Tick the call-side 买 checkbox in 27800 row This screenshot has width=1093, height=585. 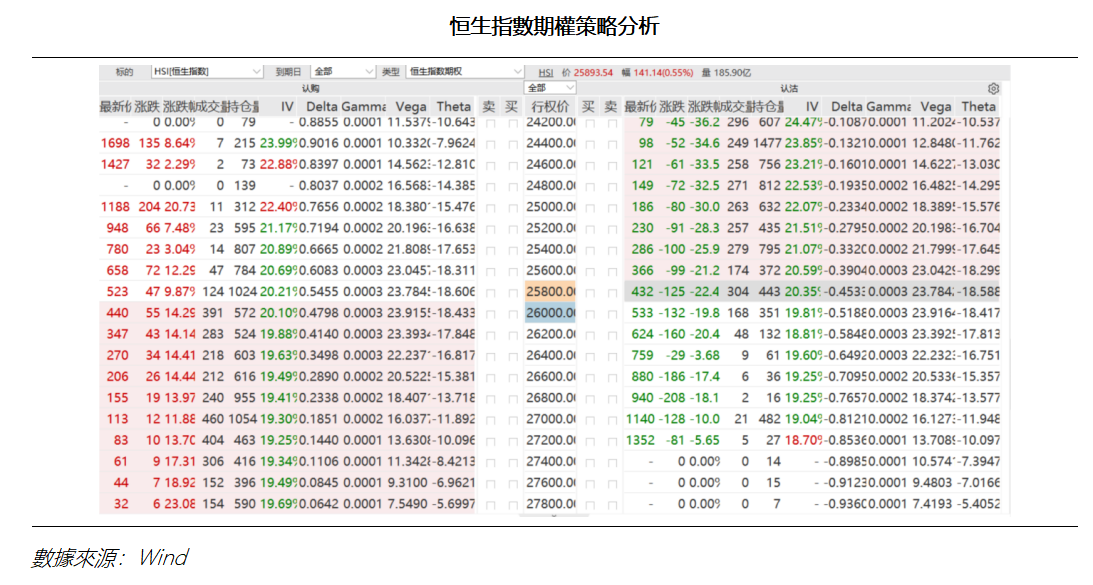pos(512,506)
